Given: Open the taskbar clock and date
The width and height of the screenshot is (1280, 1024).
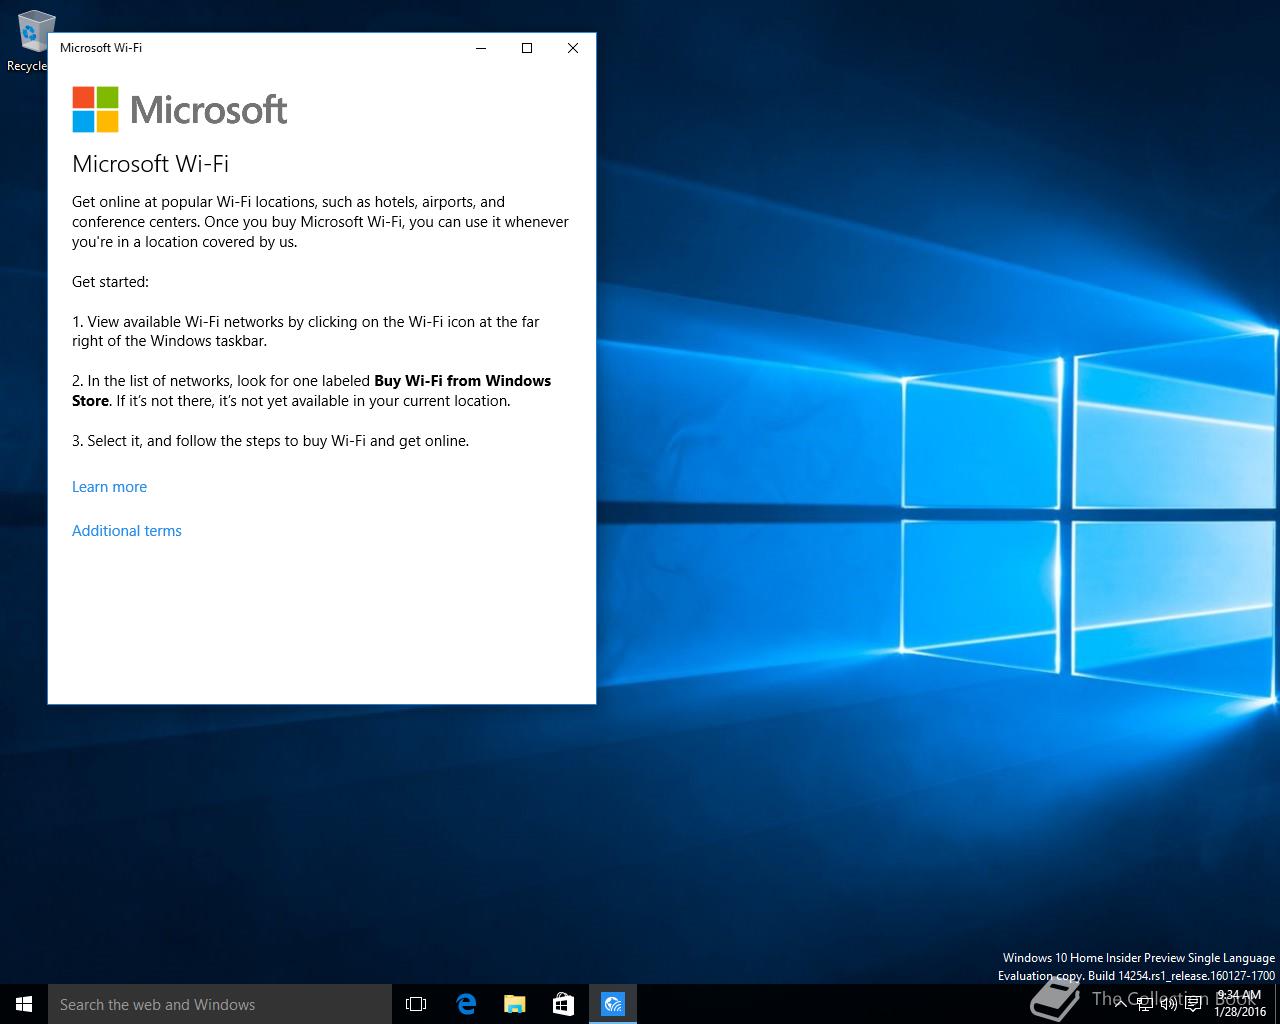Looking at the screenshot, I should [1239, 1004].
